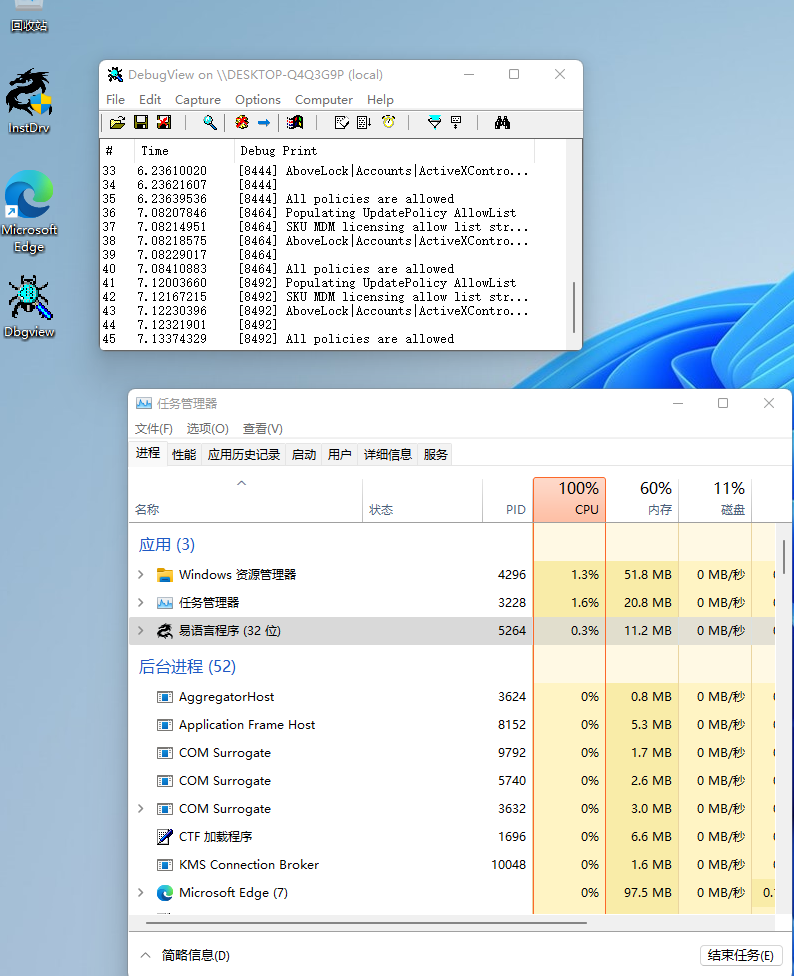
Task: Click the Capture Kernel icon in toolbar
Action: tap(241, 122)
